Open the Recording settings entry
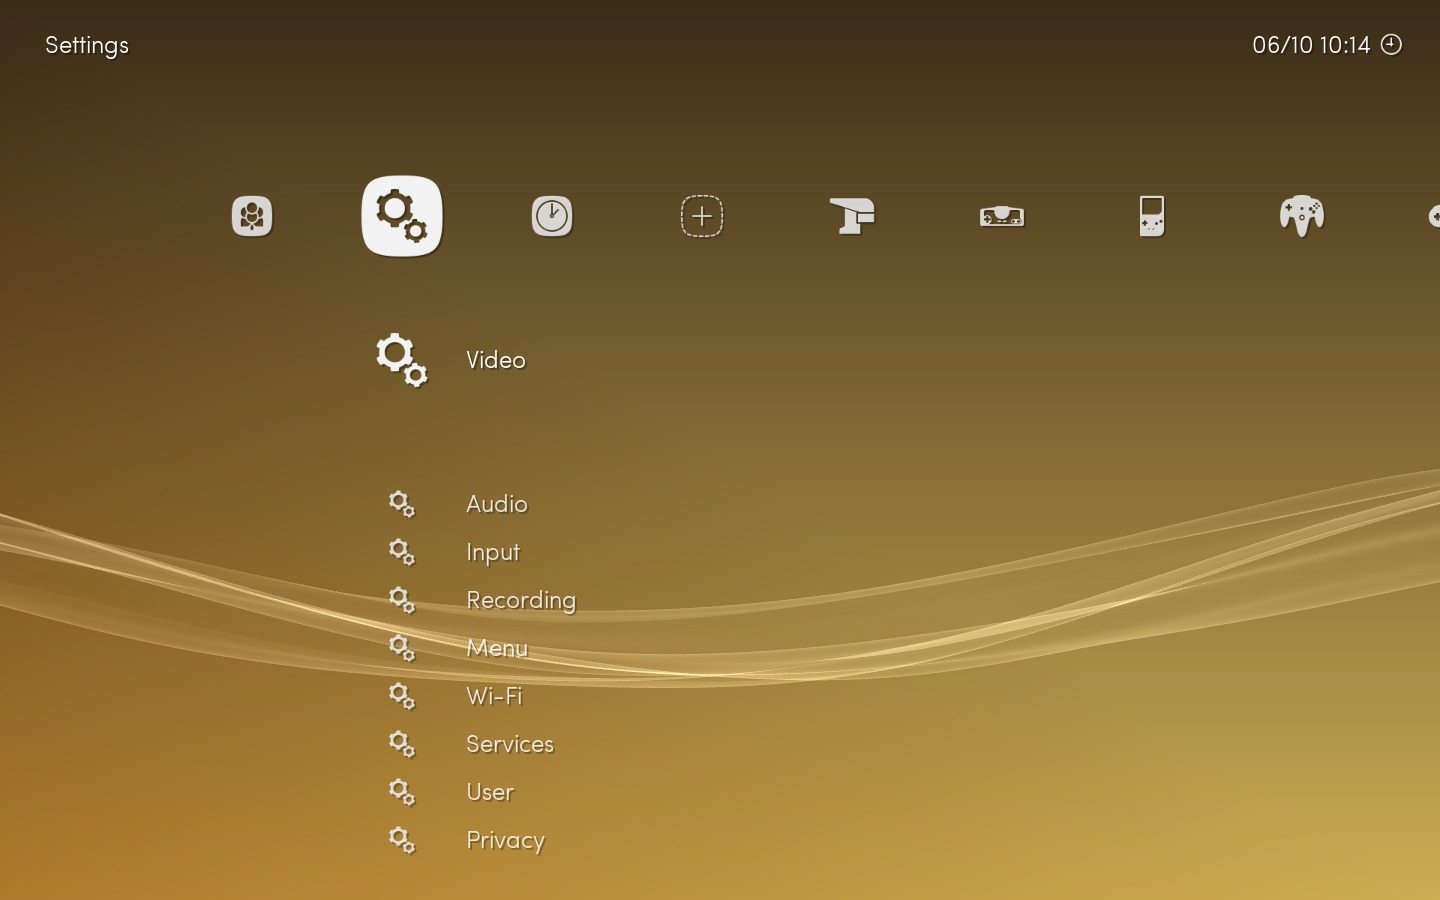The image size is (1440, 900). [x=521, y=600]
